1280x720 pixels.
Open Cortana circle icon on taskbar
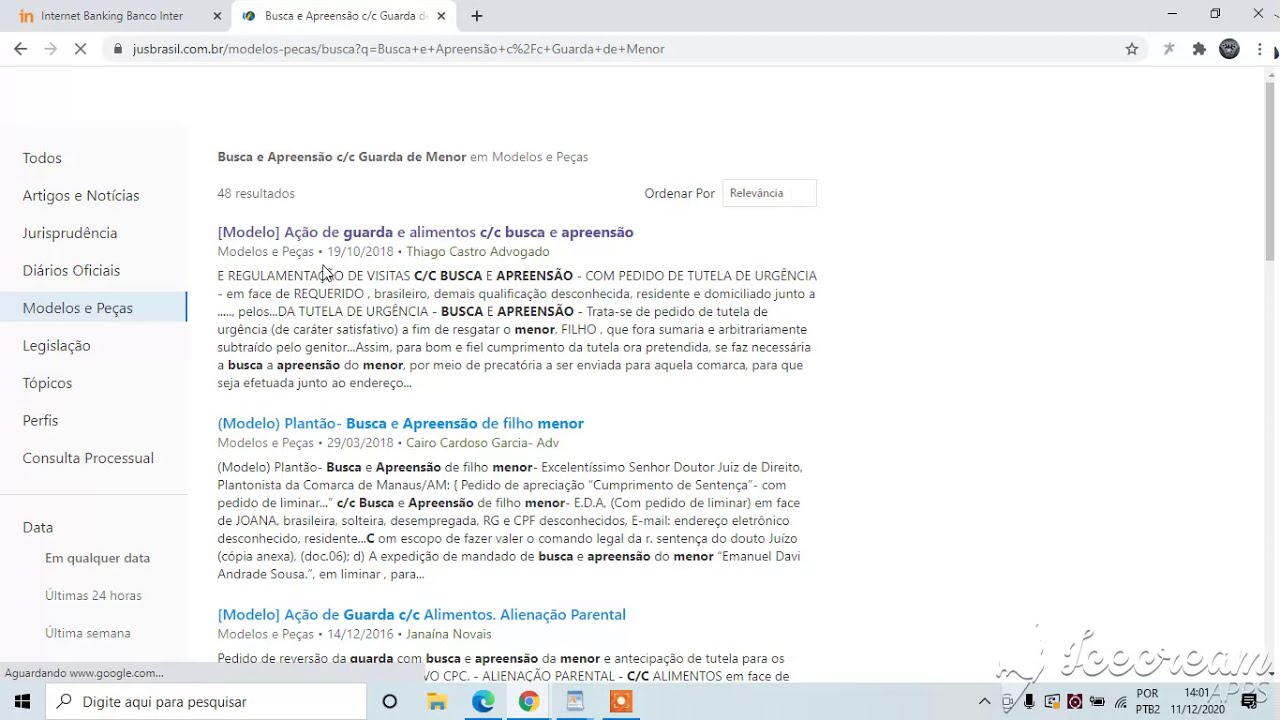(x=390, y=701)
